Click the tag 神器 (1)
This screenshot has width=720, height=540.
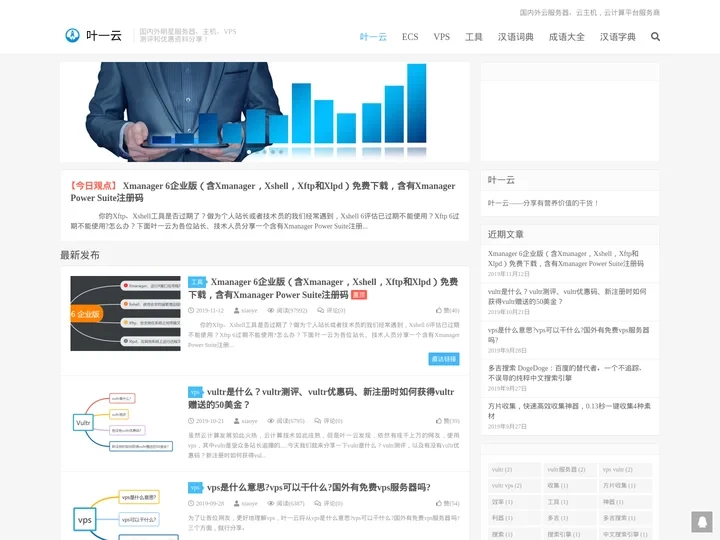(x=625, y=502)
